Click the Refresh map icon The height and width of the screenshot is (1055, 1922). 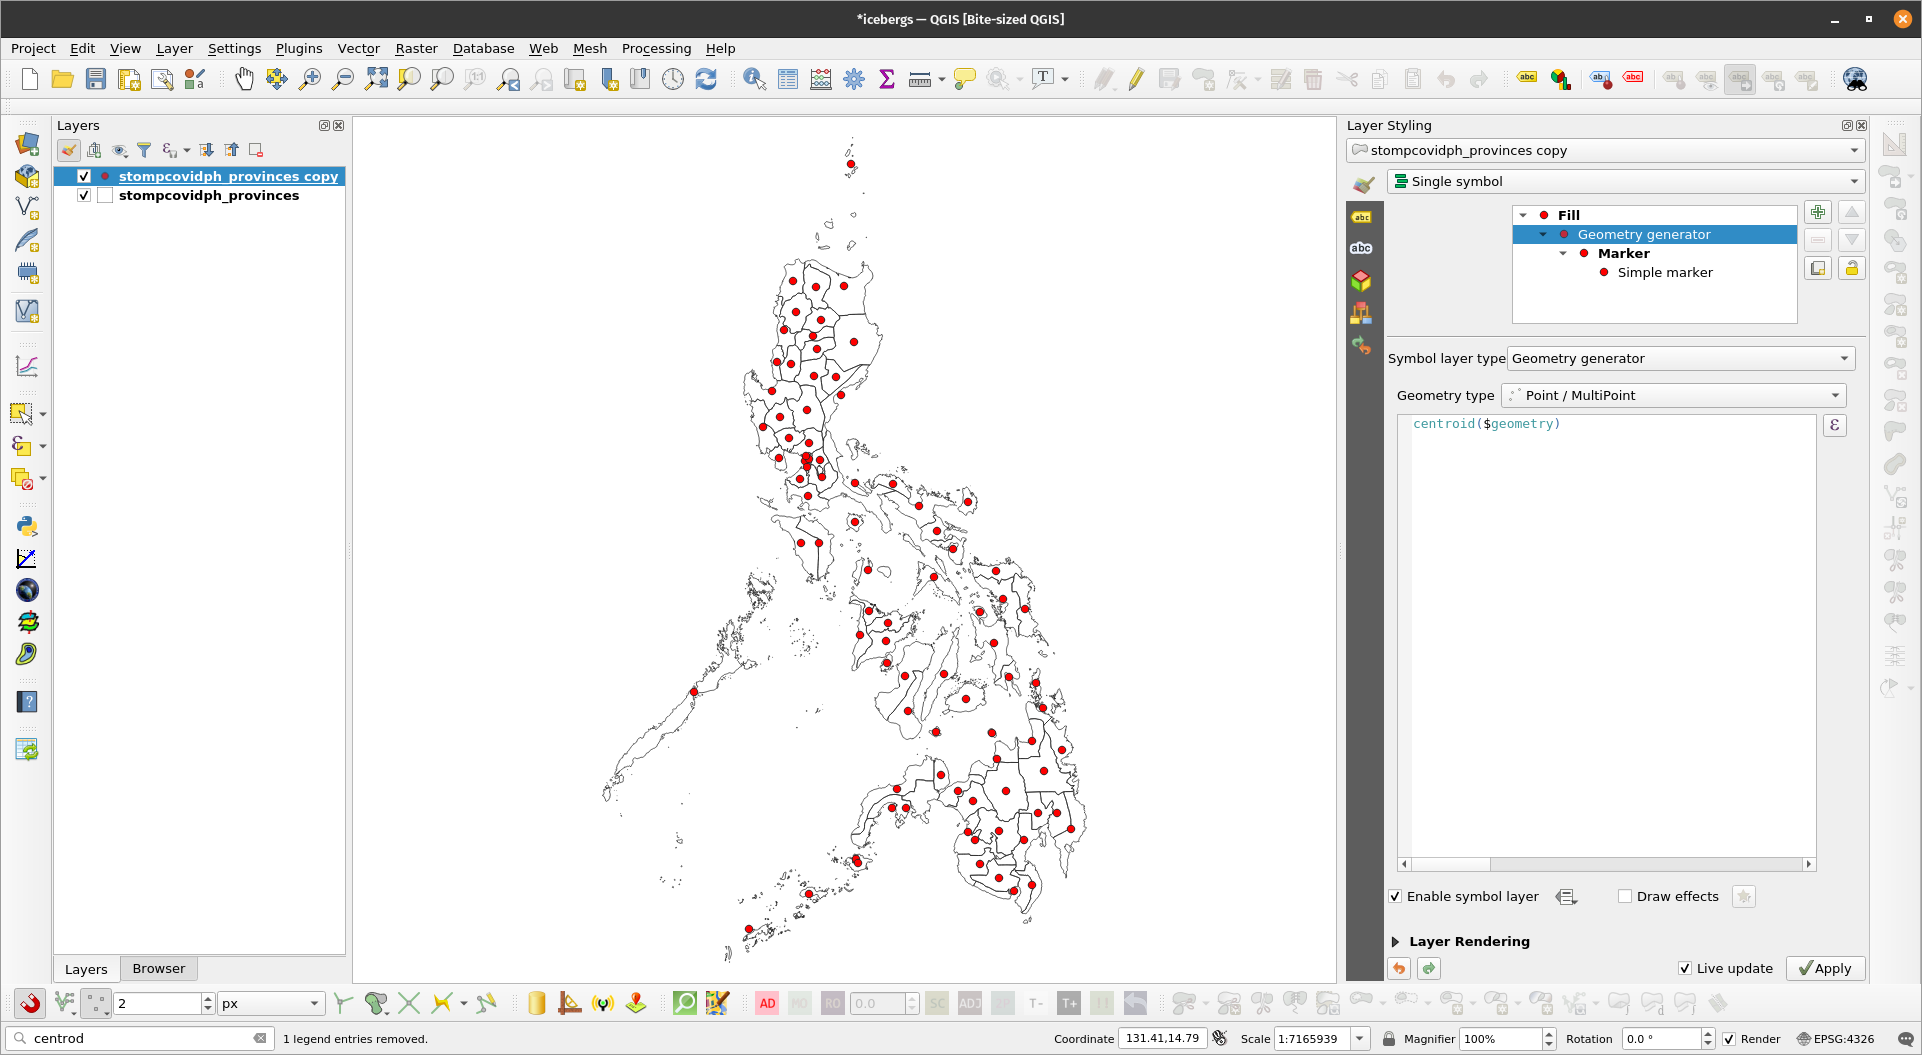pos(706,79)
